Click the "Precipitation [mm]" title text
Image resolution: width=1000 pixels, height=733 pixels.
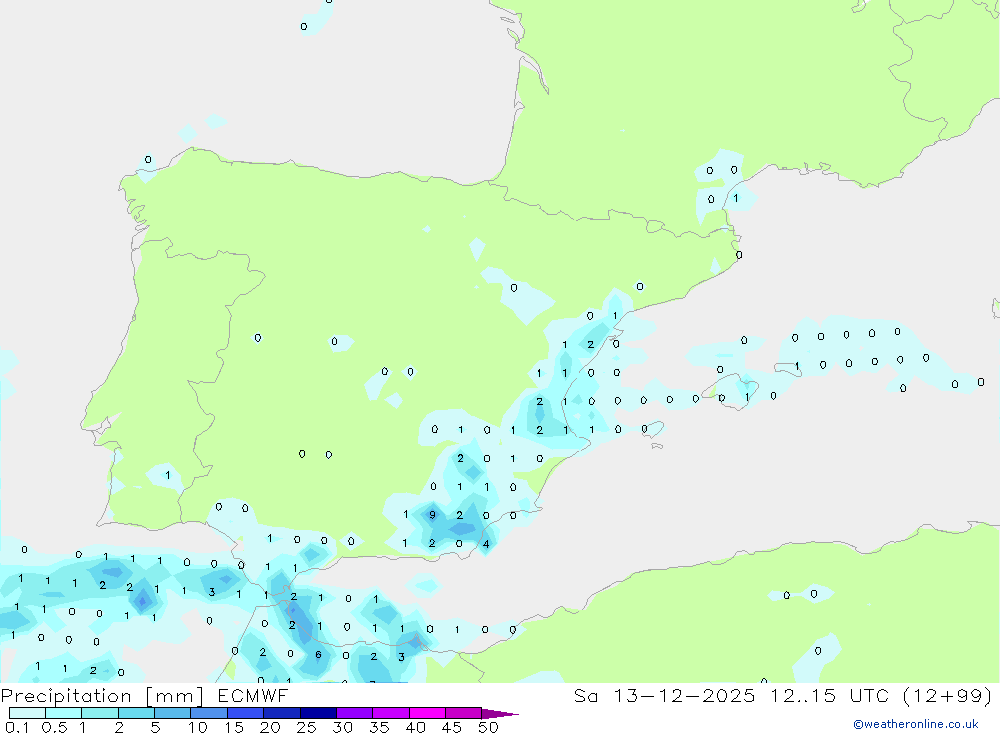[x=102, y=696]
